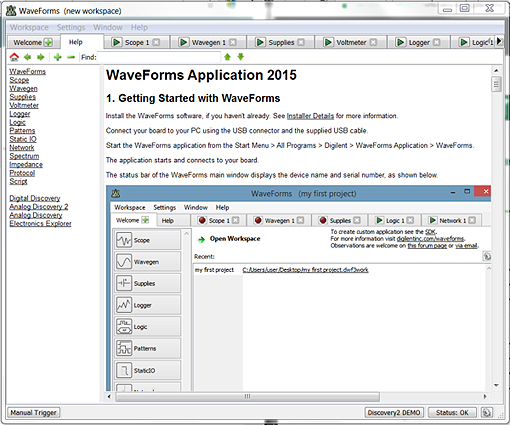This screenshot has width=510, height=425.
Task: Open Wavegen help topic link
Action: [x=23, y=88]
